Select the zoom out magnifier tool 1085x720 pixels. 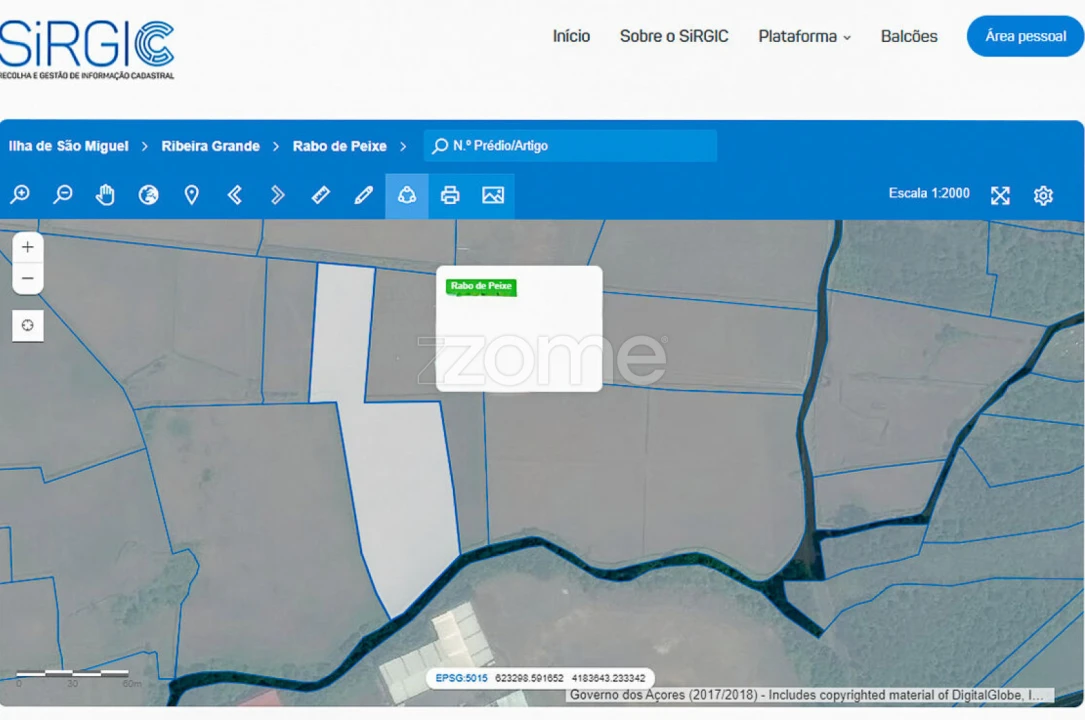[63, 195]
